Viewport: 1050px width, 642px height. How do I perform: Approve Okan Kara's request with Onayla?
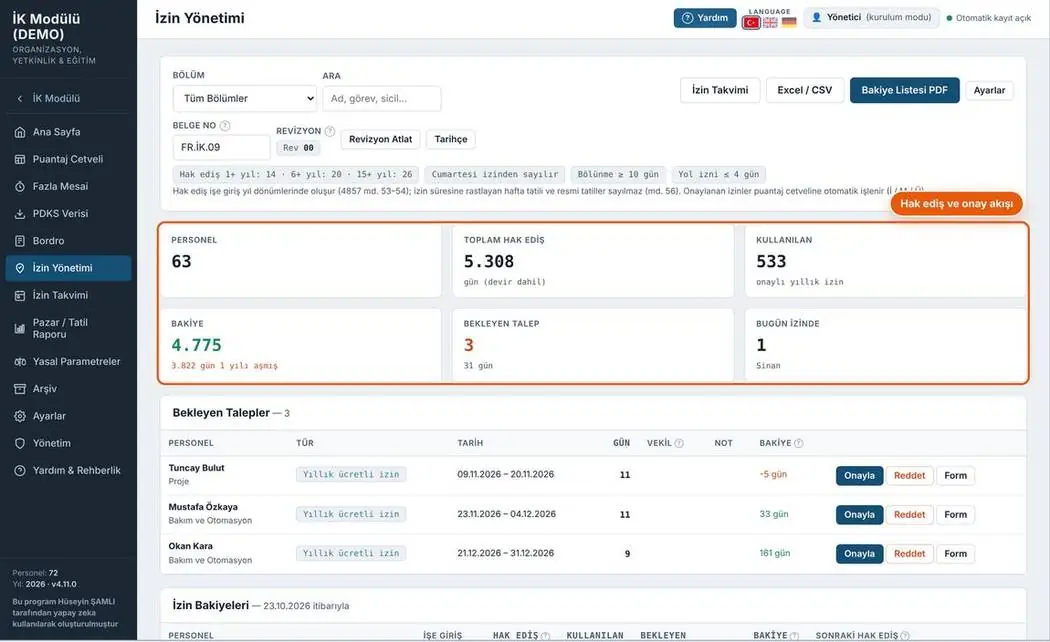[x=859, y=554]
